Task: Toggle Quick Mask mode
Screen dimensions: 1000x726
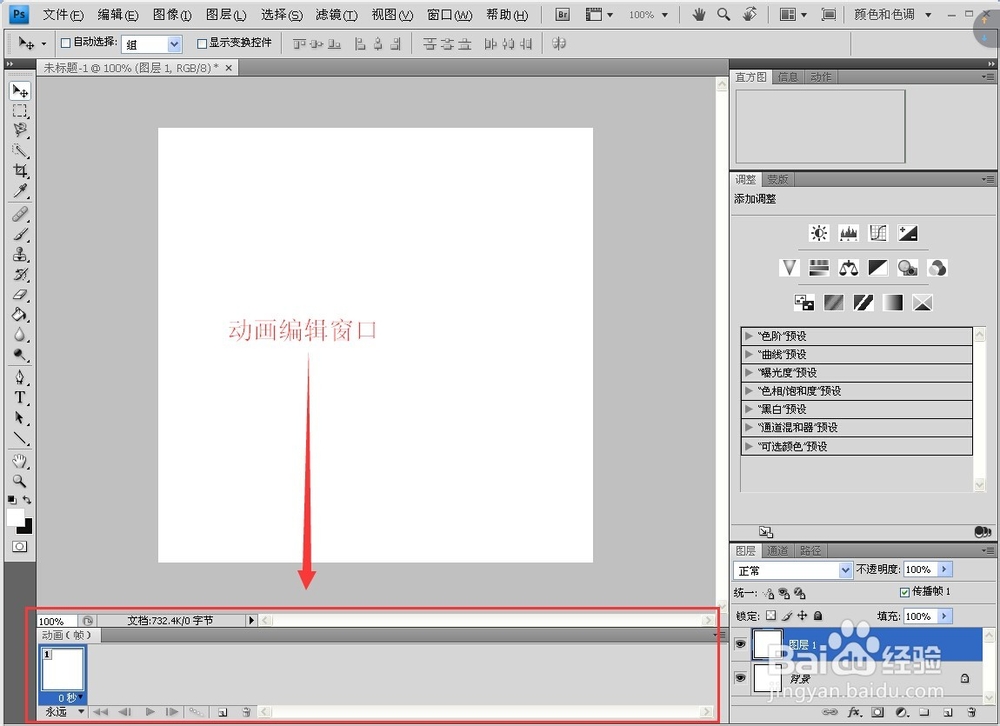Action: click(x=20, y=547)
